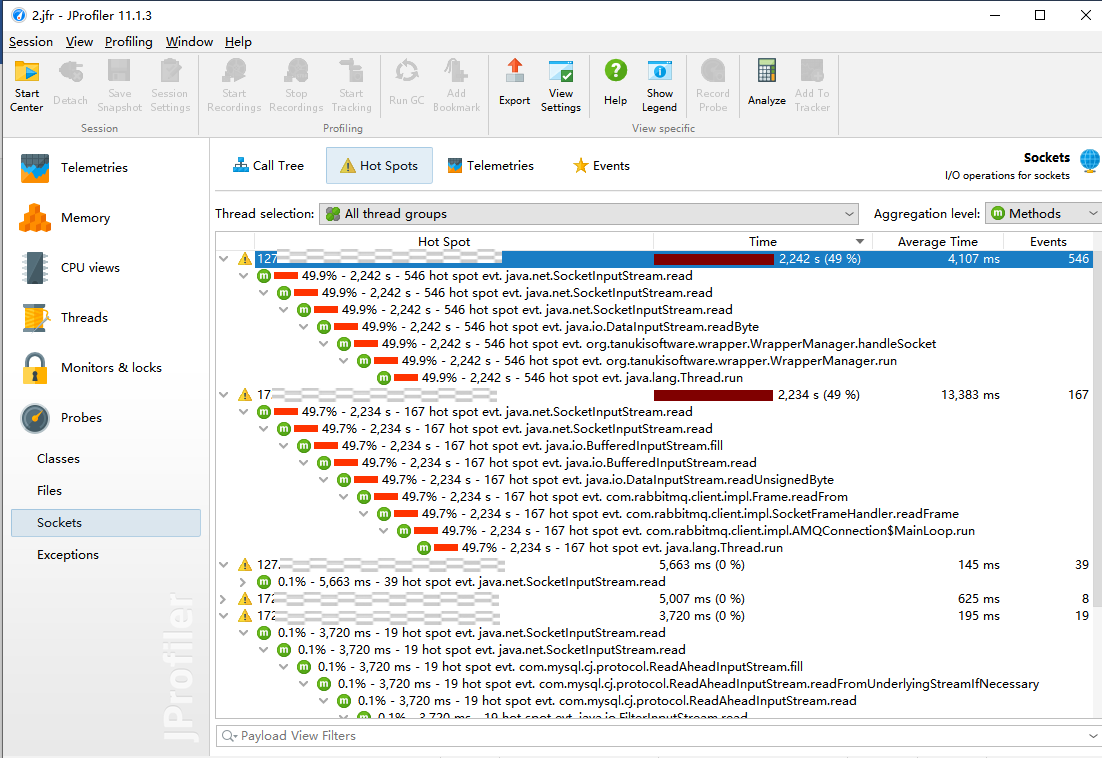Open View Settings from the toolbar
The width and height of the screenshot is (1102, 758).
[561, 84]
